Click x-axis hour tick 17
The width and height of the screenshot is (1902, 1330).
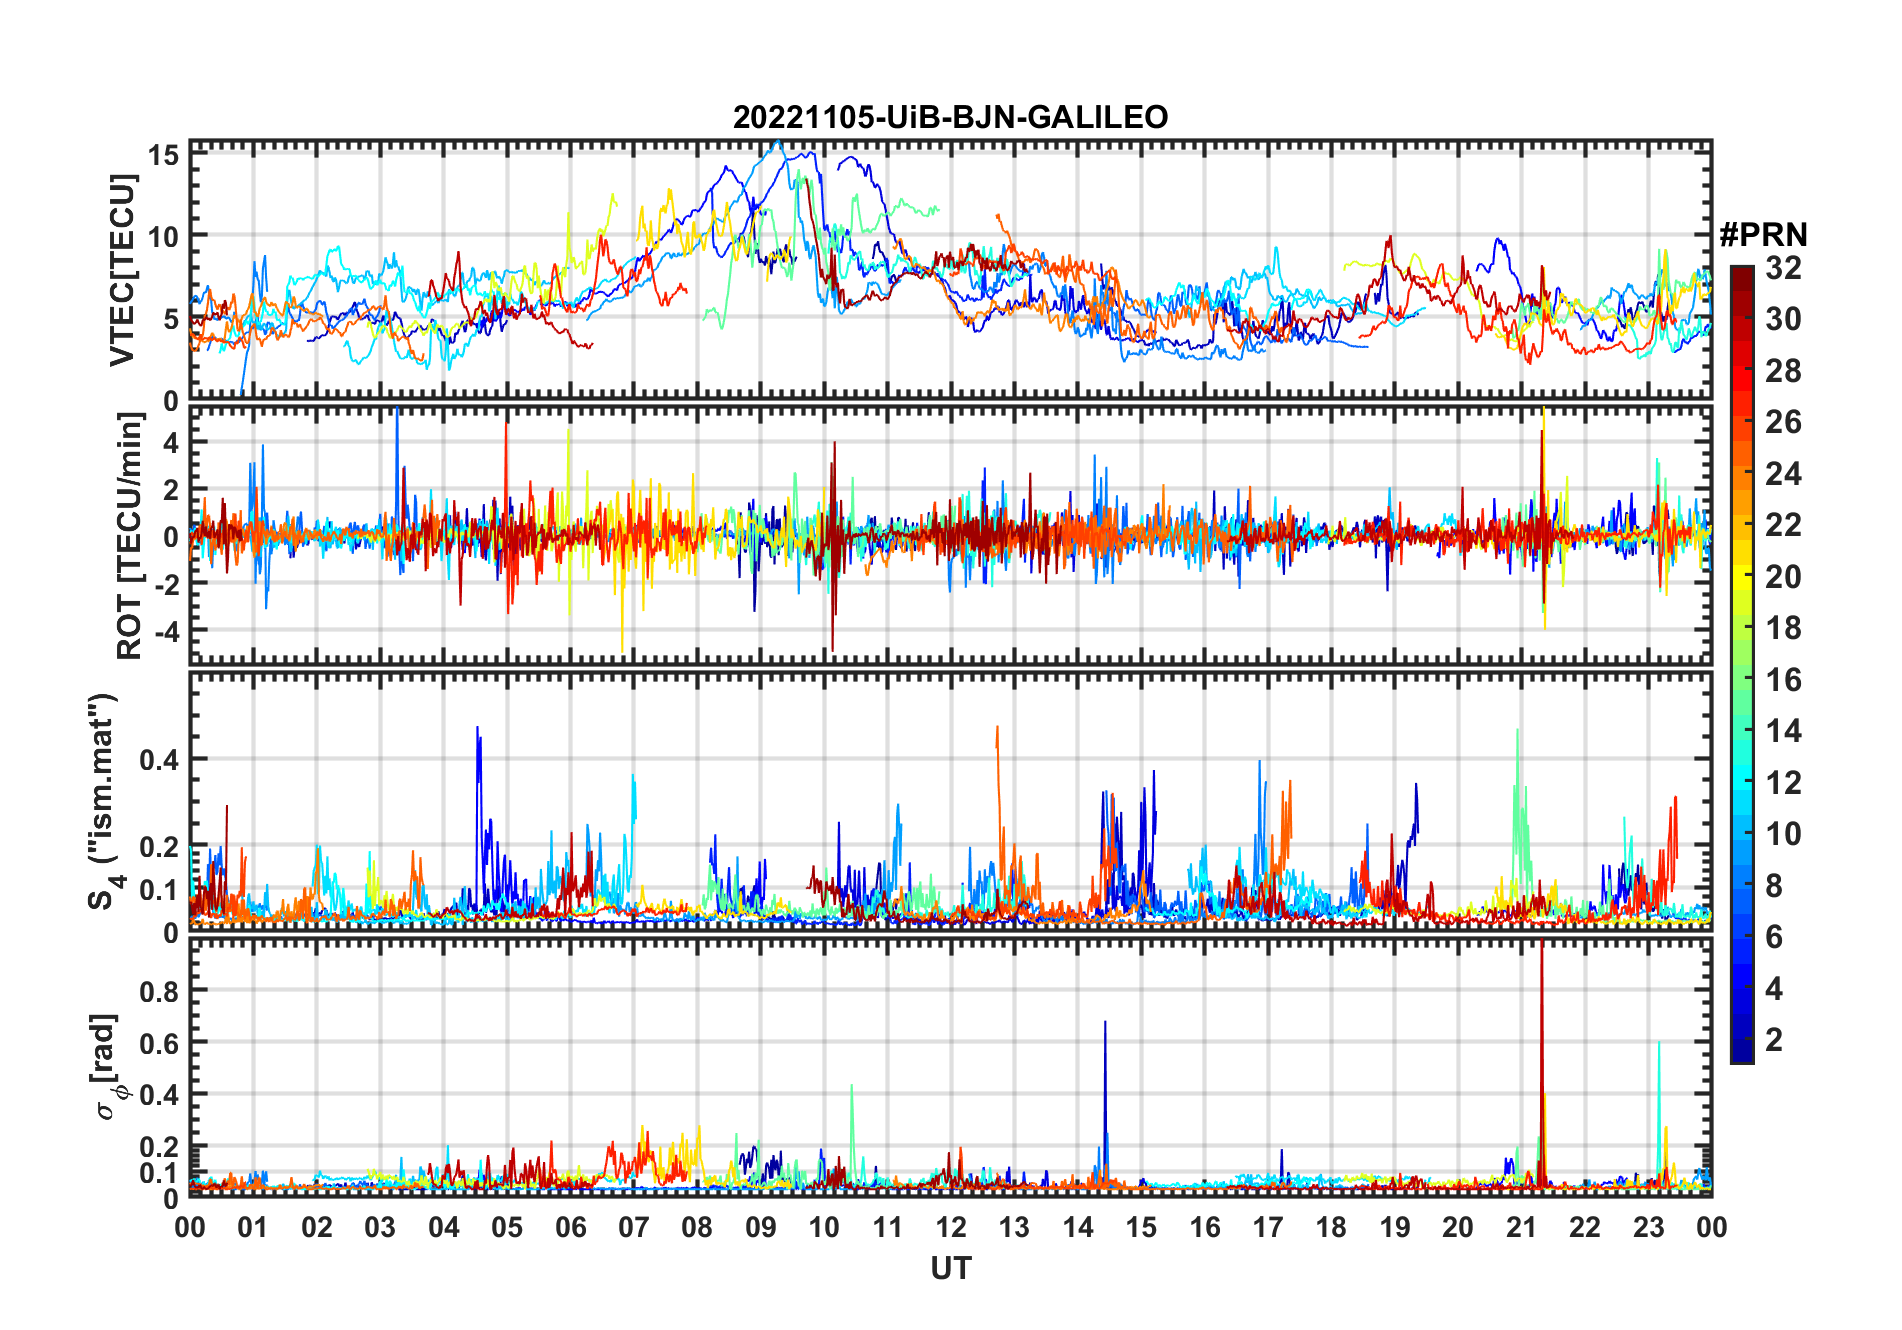point(1268,1227)
